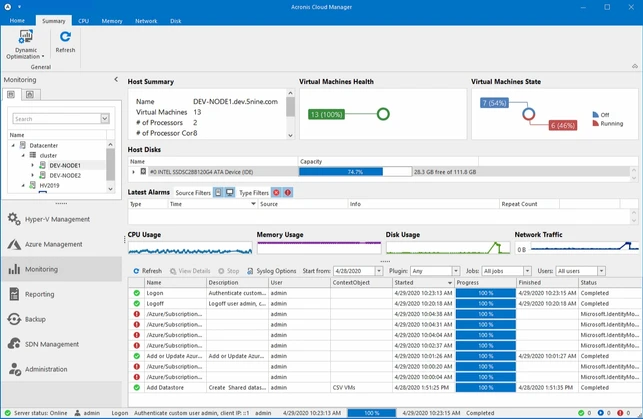This screenshot has width=643, height=419.
Task: Open the Azure Management section
Action: coord(62,244)
